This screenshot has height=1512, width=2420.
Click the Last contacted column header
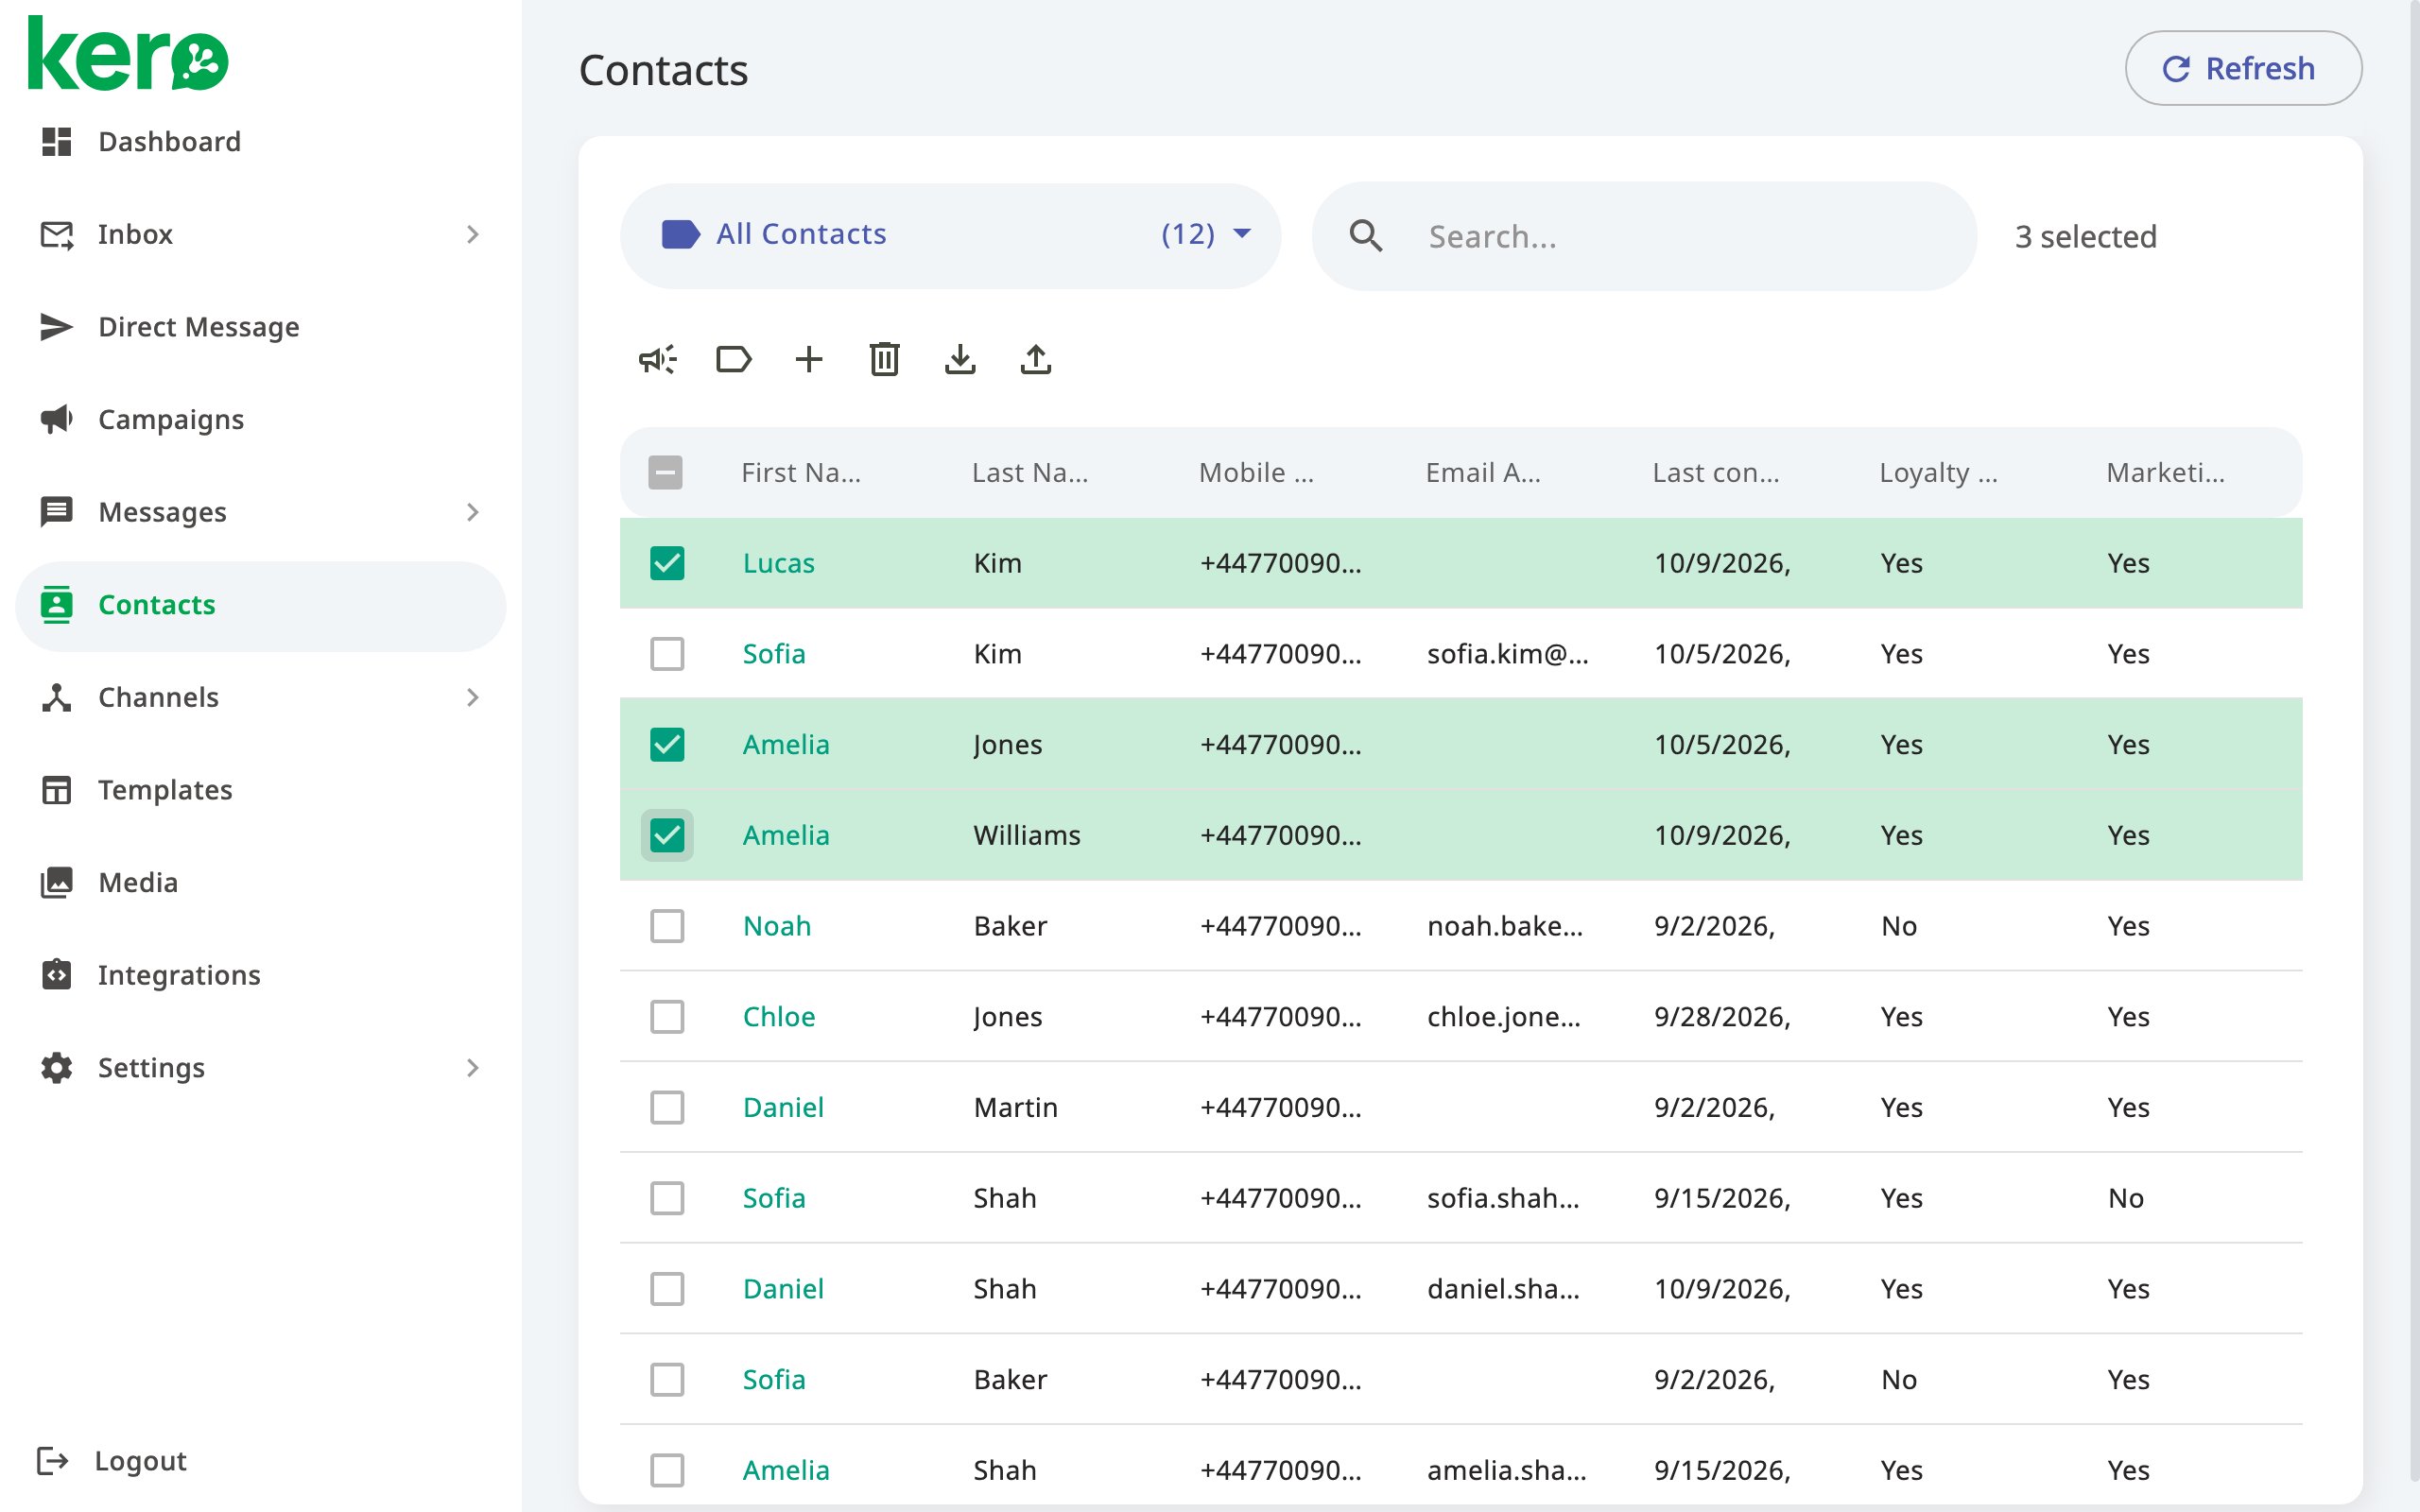(x=1716, y=472)
